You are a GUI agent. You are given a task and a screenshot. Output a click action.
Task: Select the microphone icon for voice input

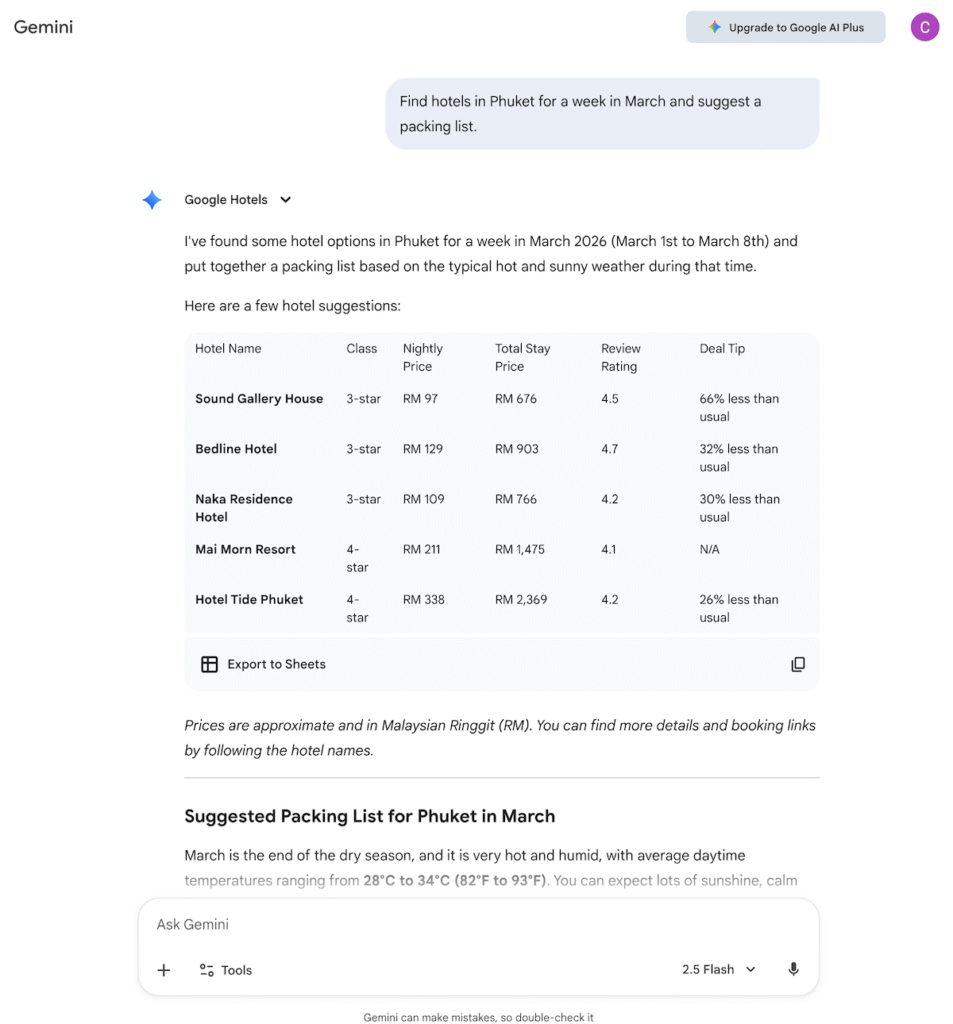tap(793, 969)
